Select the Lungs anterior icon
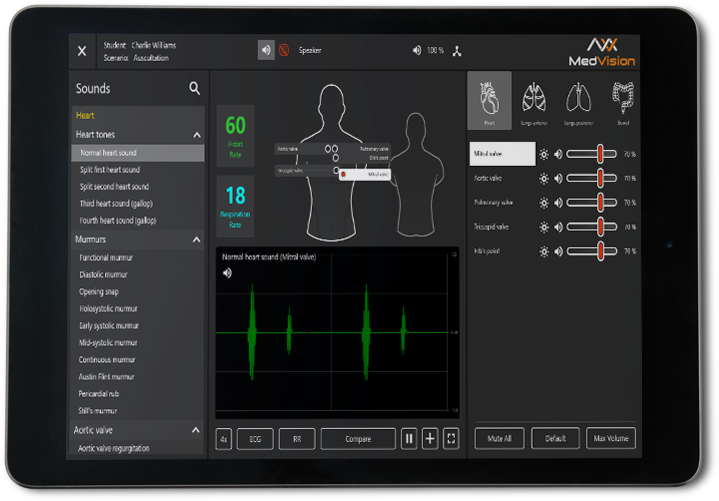719x501 pixels. pos(533,100)
